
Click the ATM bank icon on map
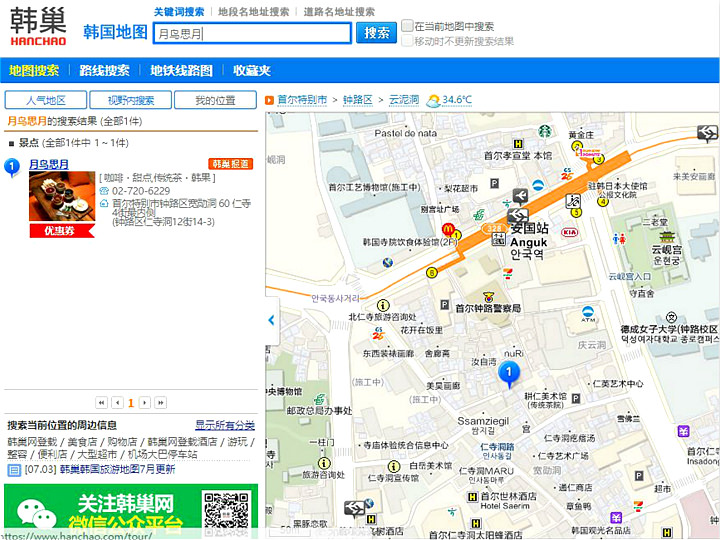[588, 314]
